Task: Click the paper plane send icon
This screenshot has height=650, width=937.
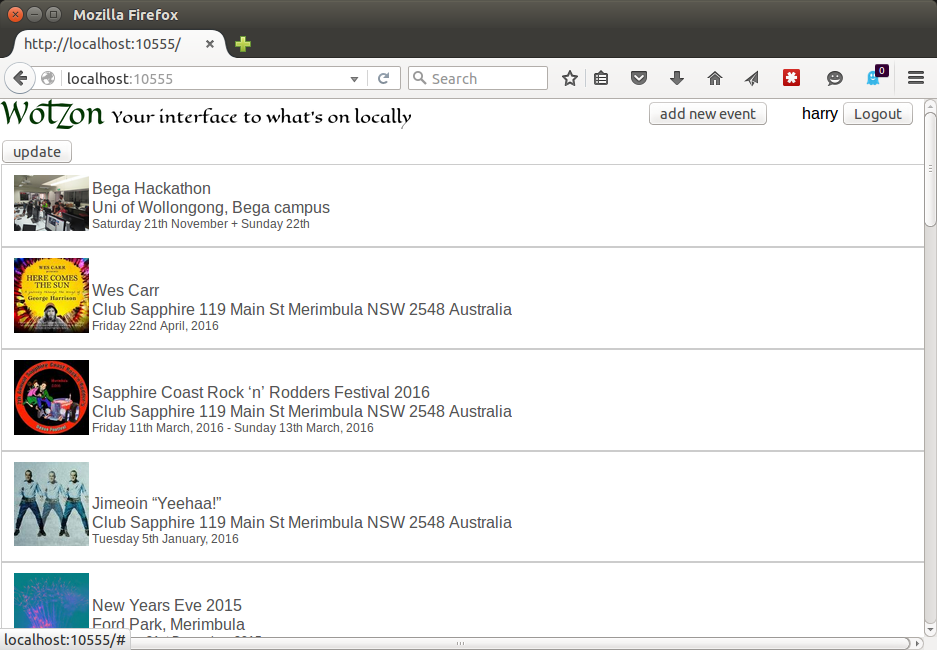Action: (x=752, y=78)
